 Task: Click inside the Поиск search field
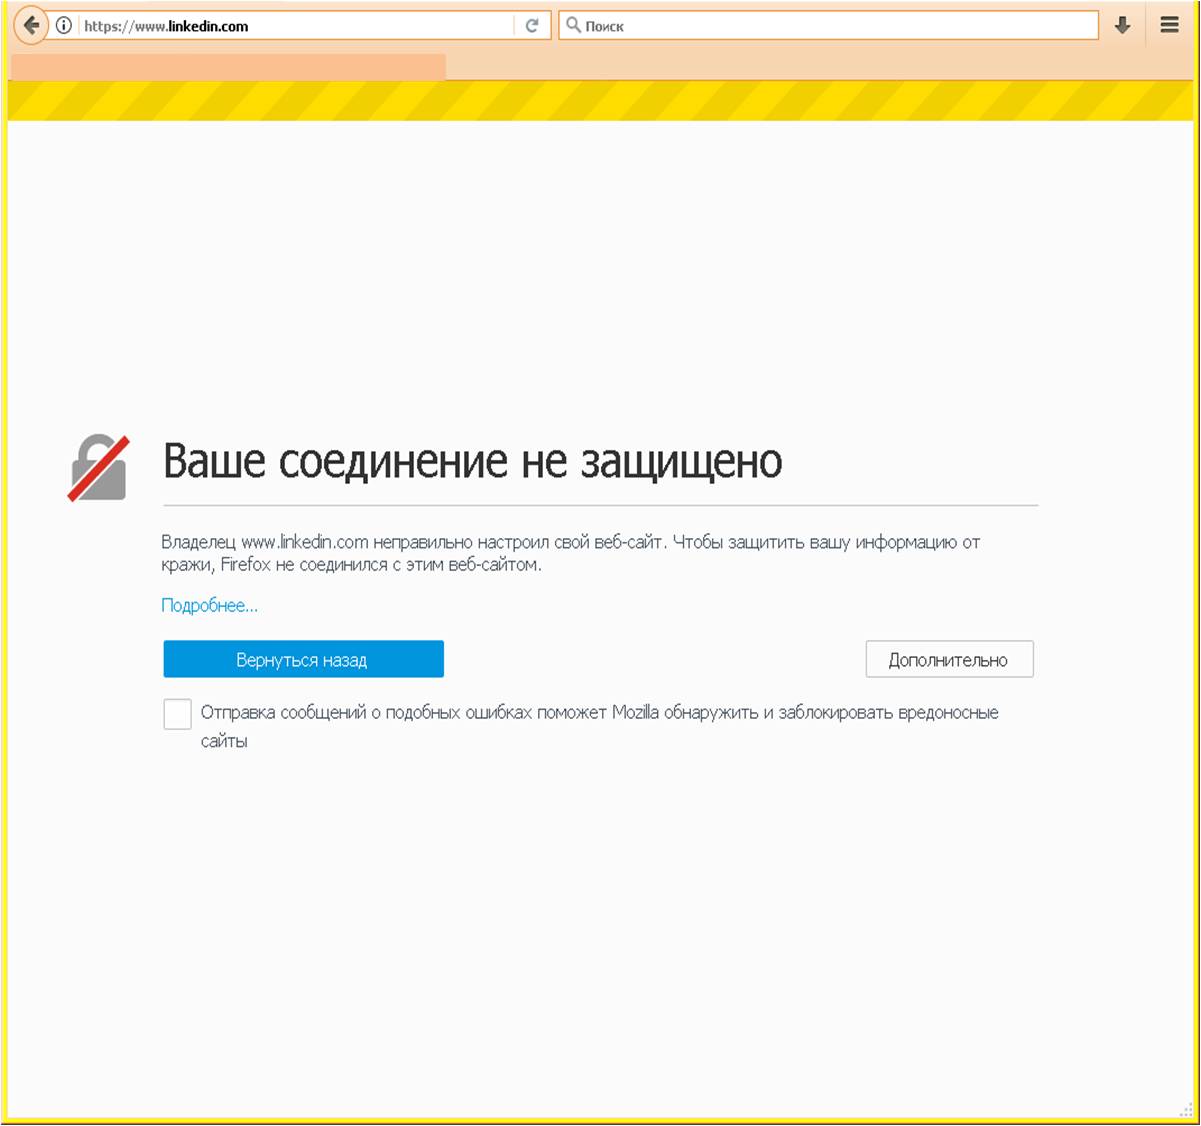pyautogui.click(x=828, y=26)
